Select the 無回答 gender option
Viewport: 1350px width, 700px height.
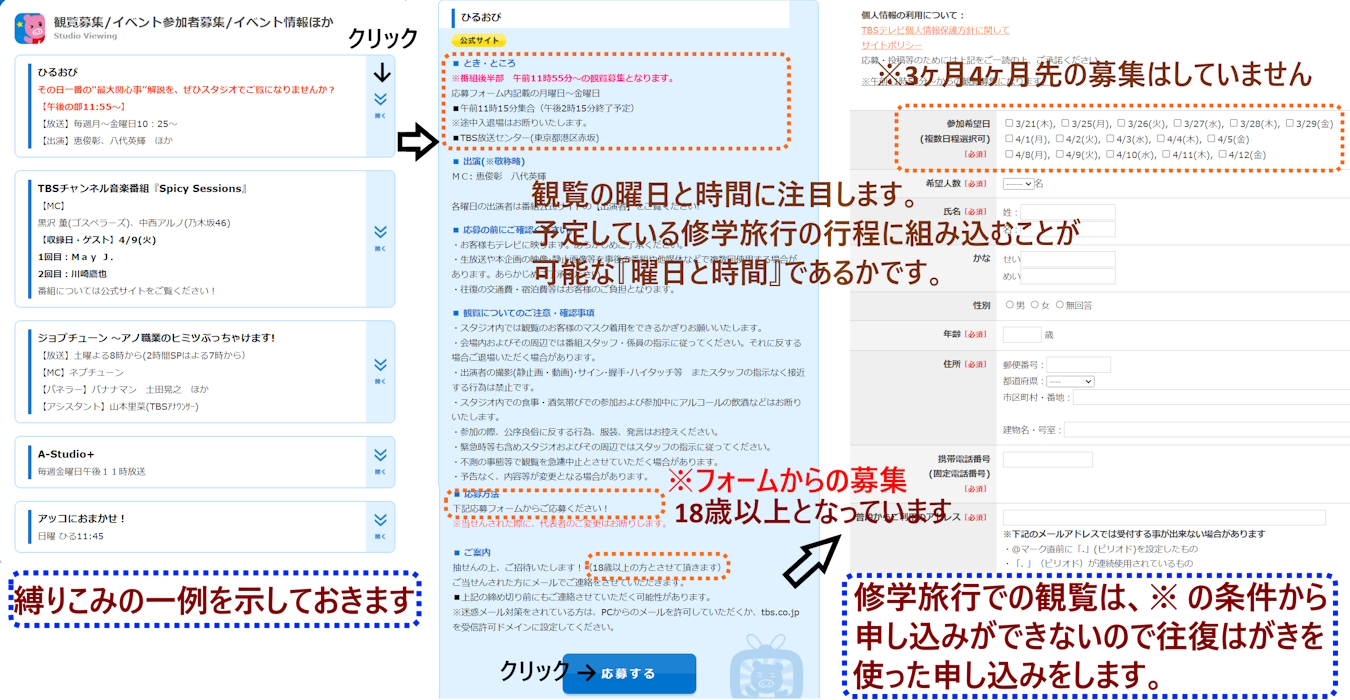[1060, 305]
